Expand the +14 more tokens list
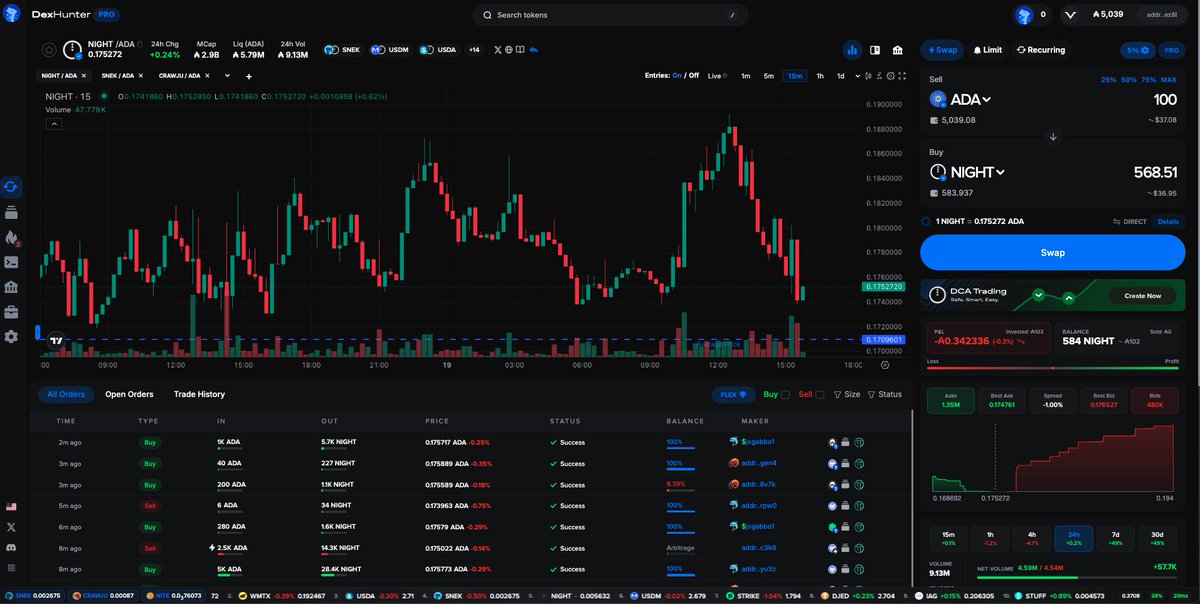Image resolution: width=1200 pixels, height=604 pixels. (x=474, y=49)
